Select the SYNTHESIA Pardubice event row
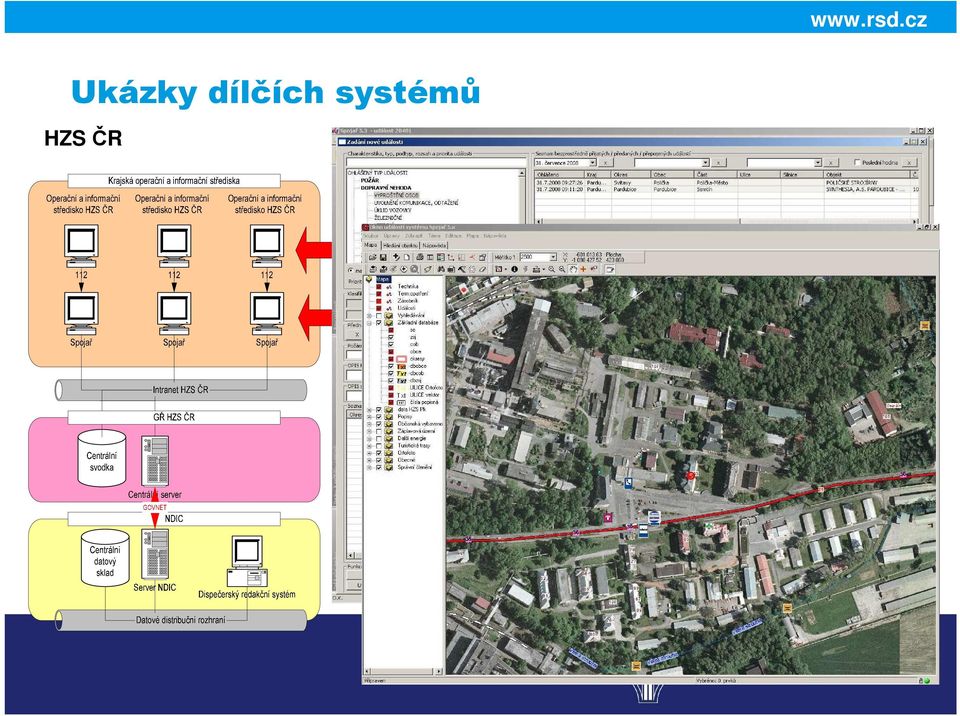This screenshot has height=716, width=960. pyautogui.click(x=726, y=189)
